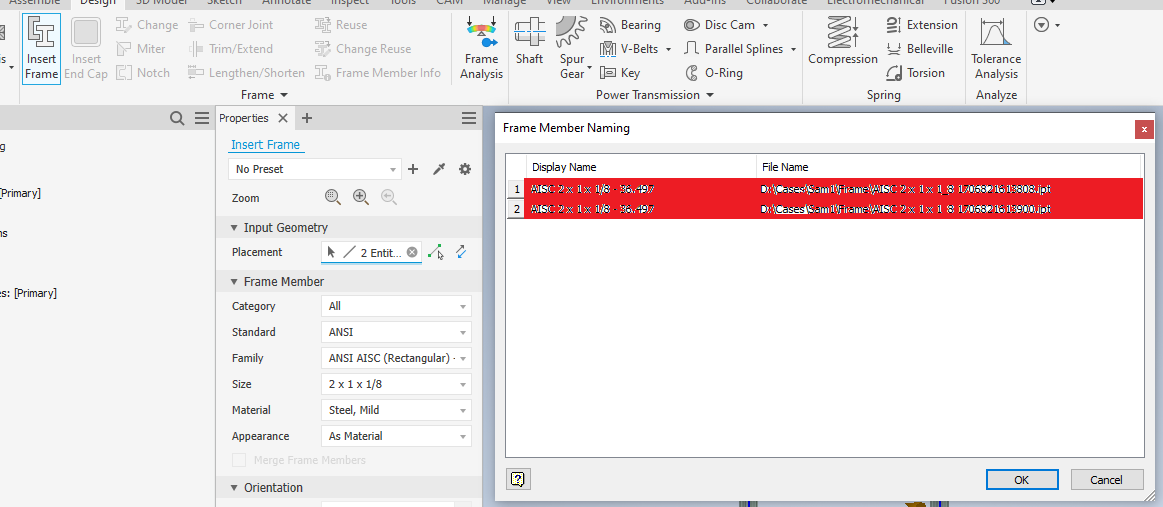Open Frame Member Info
The width and height of the screenshot is (1163, 507).
[378, 73]
